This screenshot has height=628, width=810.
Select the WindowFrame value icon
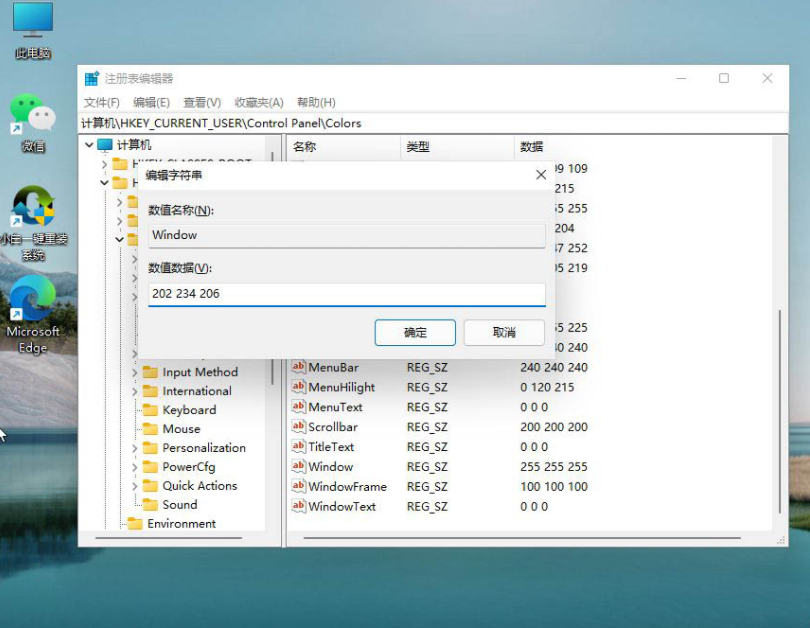(x=298, y=486)
